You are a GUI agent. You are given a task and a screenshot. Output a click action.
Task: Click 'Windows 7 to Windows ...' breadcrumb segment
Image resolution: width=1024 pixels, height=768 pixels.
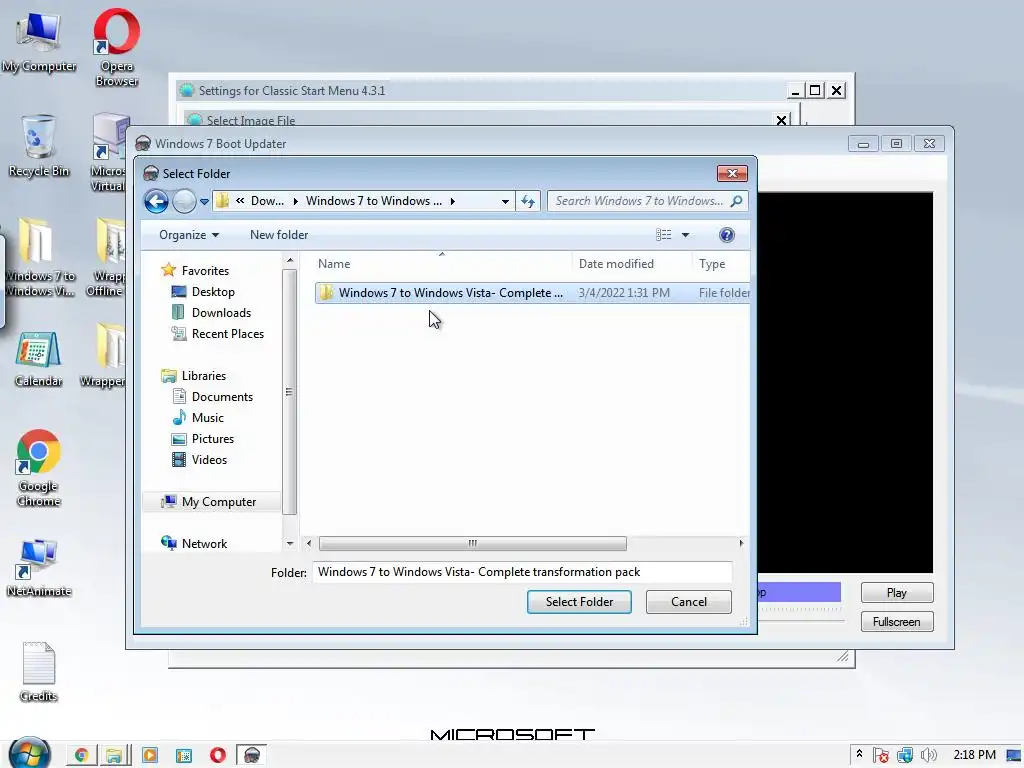click(374, 201)
